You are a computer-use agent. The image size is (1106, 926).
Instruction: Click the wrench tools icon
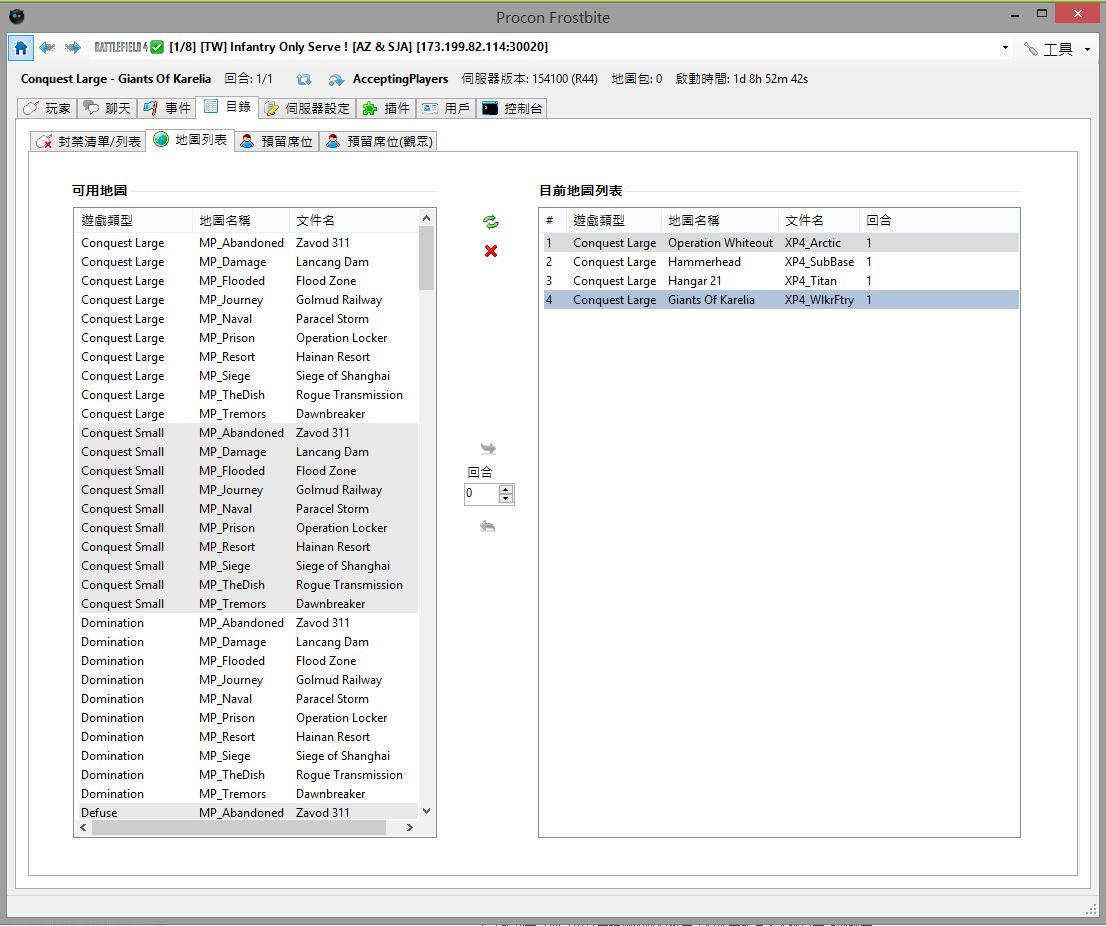tap(1031, 49)
